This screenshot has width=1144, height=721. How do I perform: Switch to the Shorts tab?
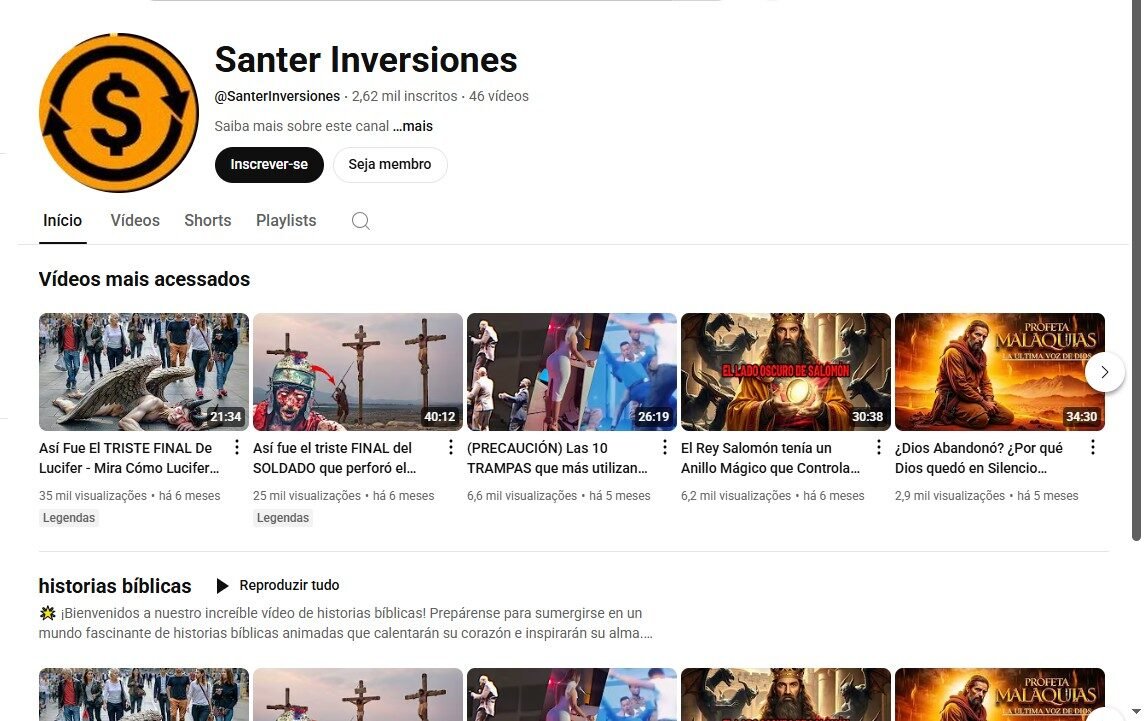(207, 220)
